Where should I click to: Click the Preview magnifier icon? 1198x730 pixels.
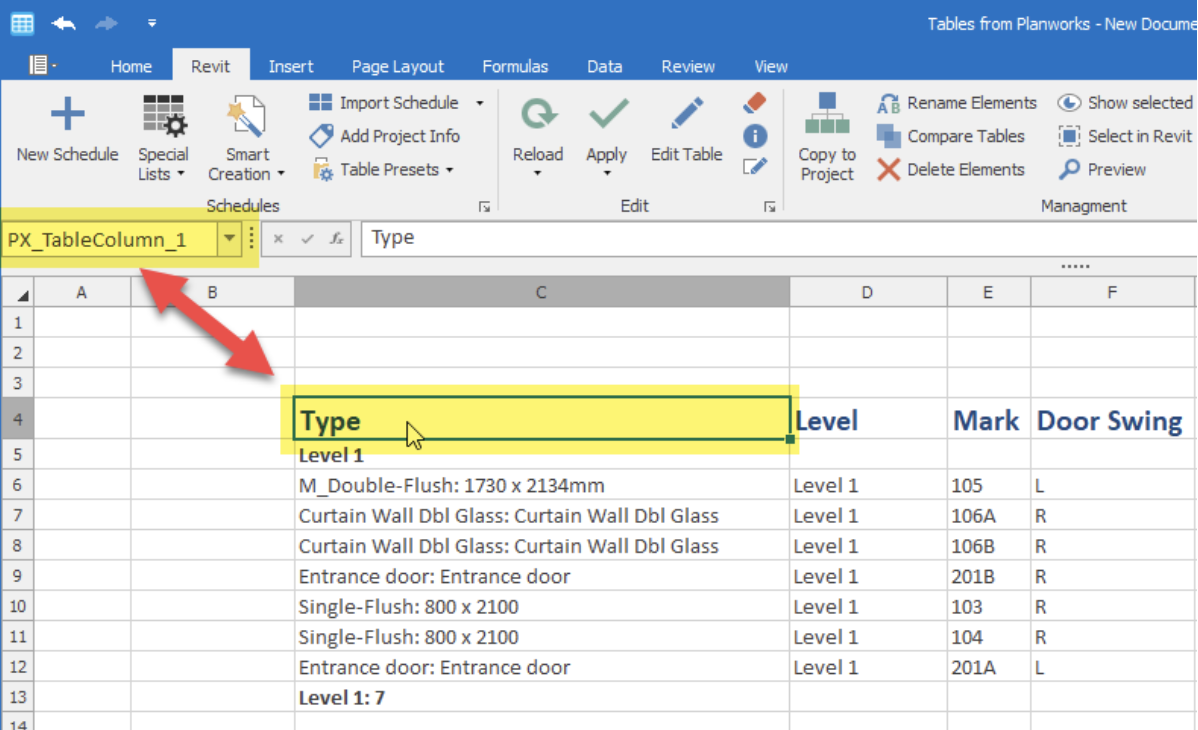point(1070,169)
